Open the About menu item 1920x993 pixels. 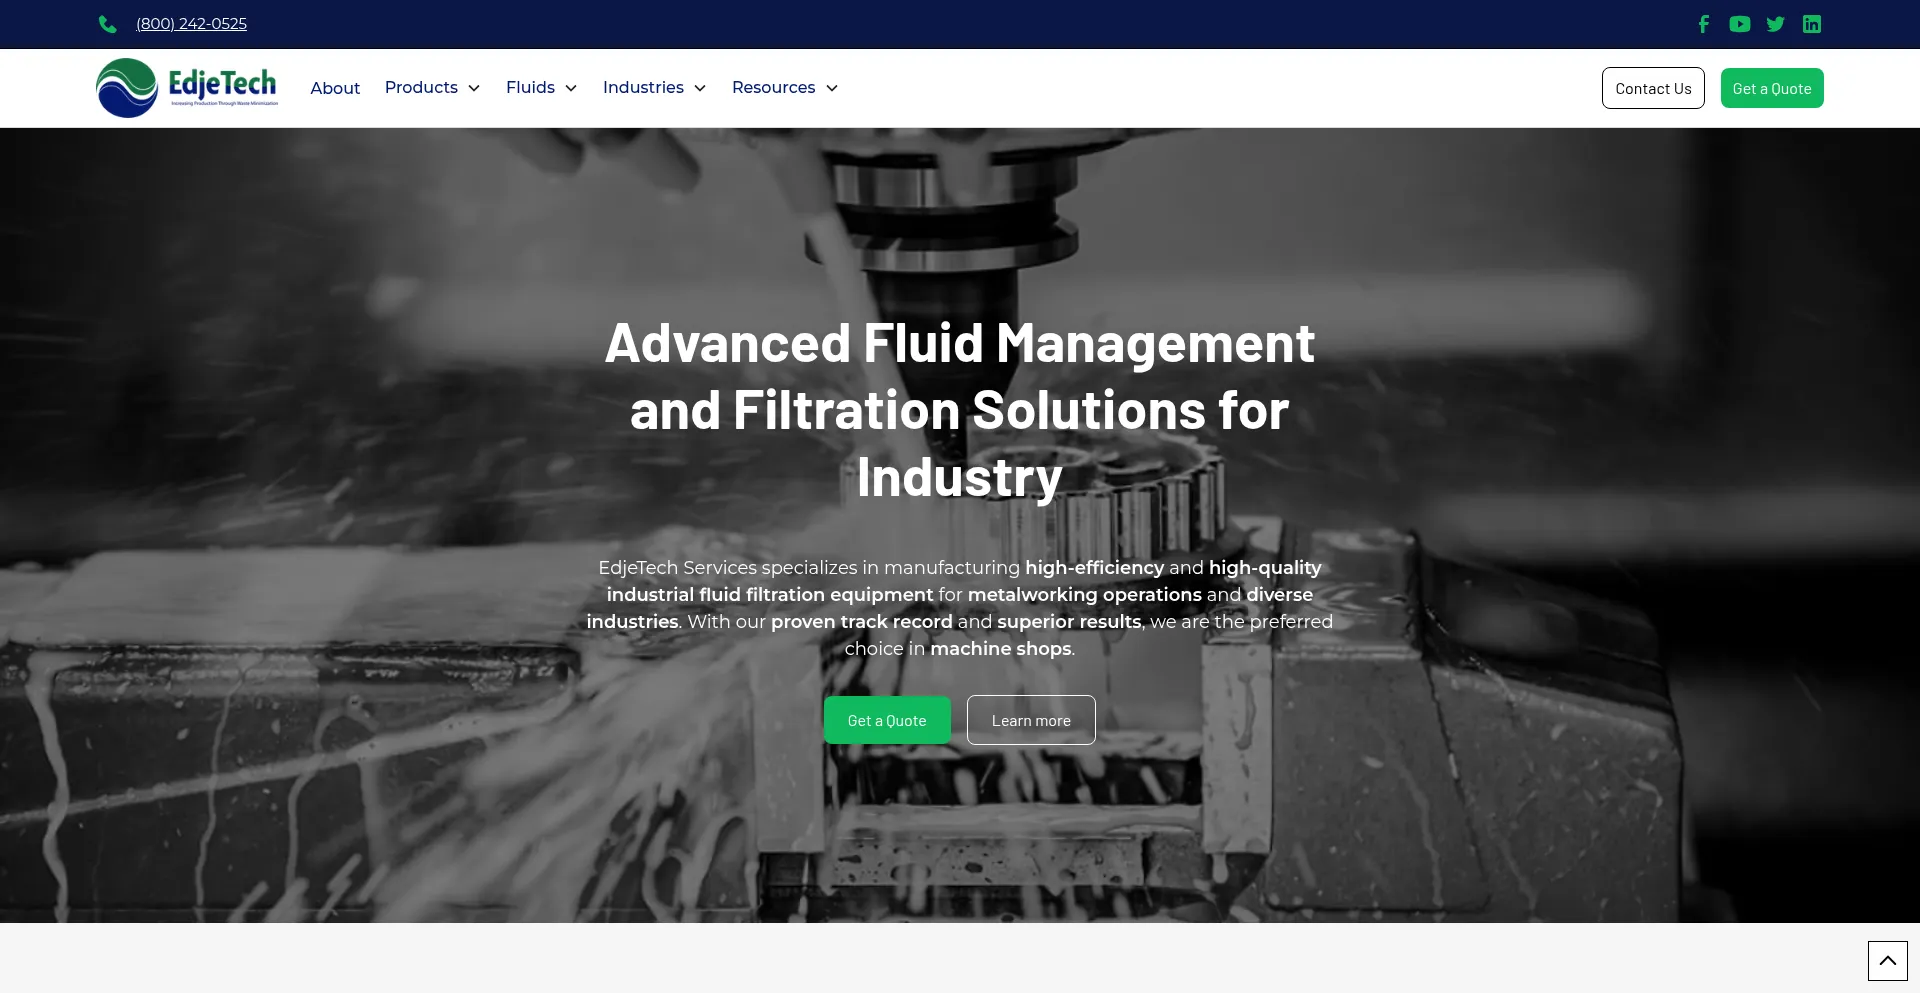click(335, 88)
